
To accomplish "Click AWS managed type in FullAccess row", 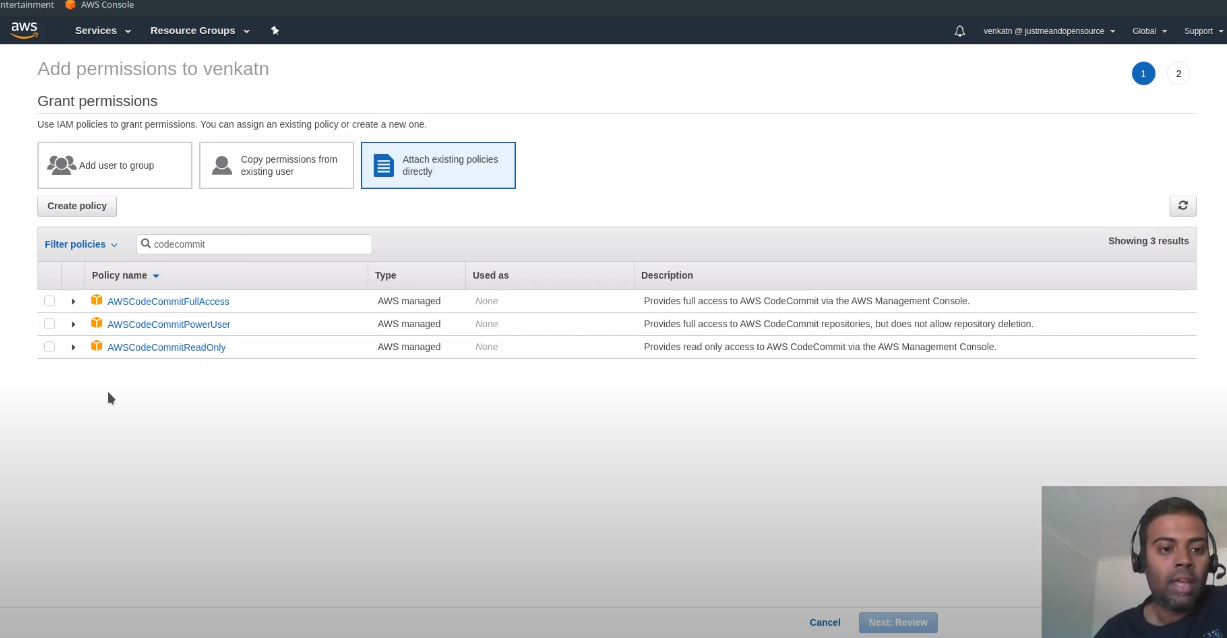I will pyautogui.click(x=409, y=301).
